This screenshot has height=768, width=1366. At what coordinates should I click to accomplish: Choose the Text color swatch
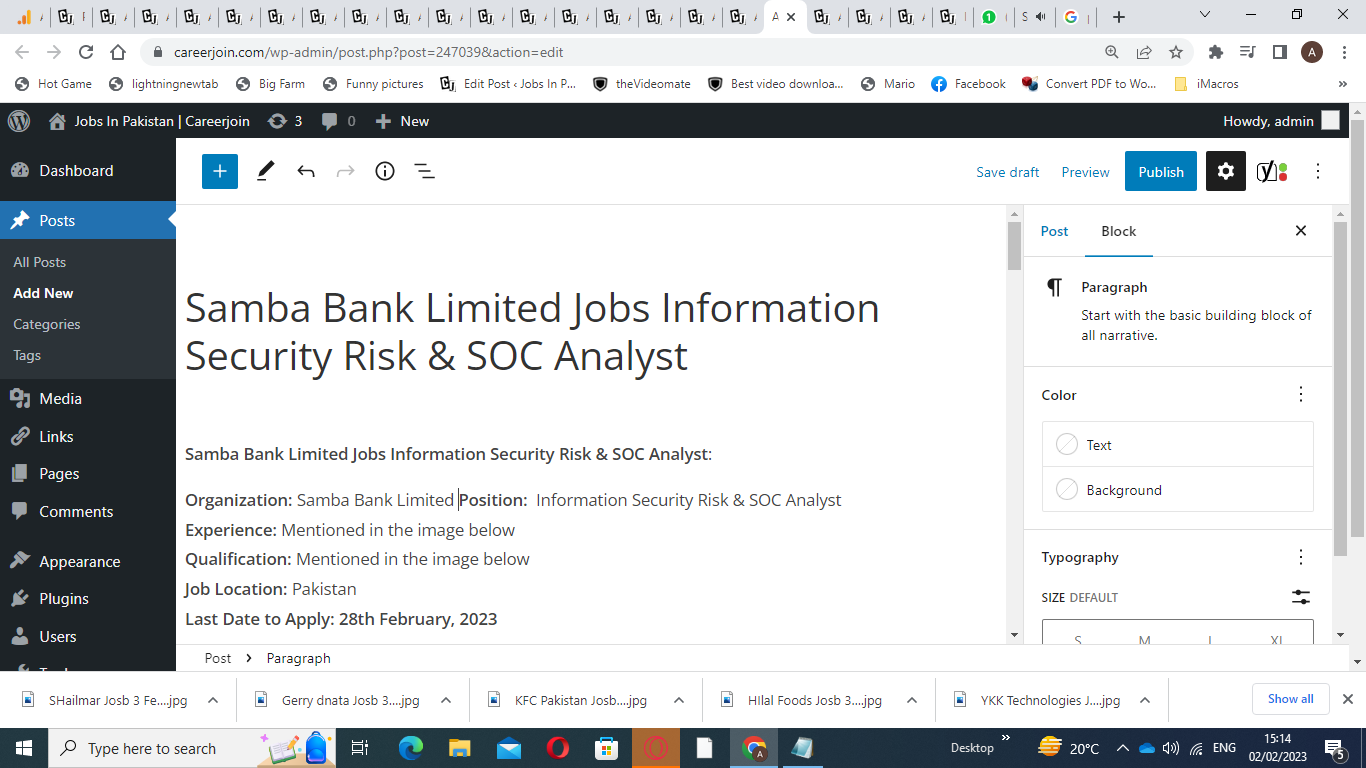pos(1068,444)
